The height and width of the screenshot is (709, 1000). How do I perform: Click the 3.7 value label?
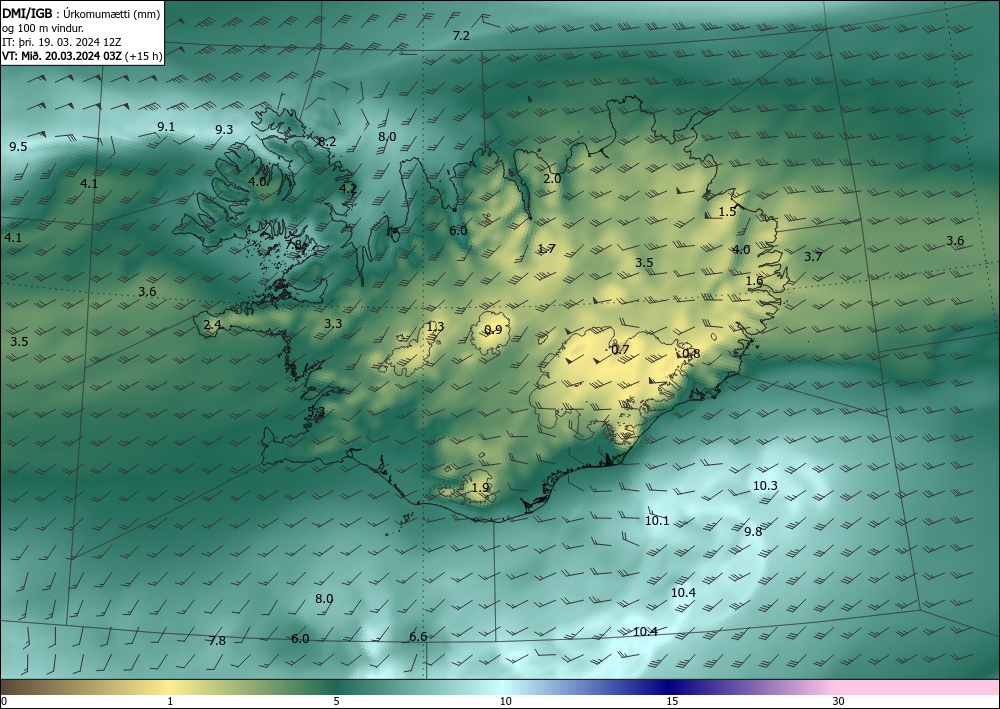[813, 257]
